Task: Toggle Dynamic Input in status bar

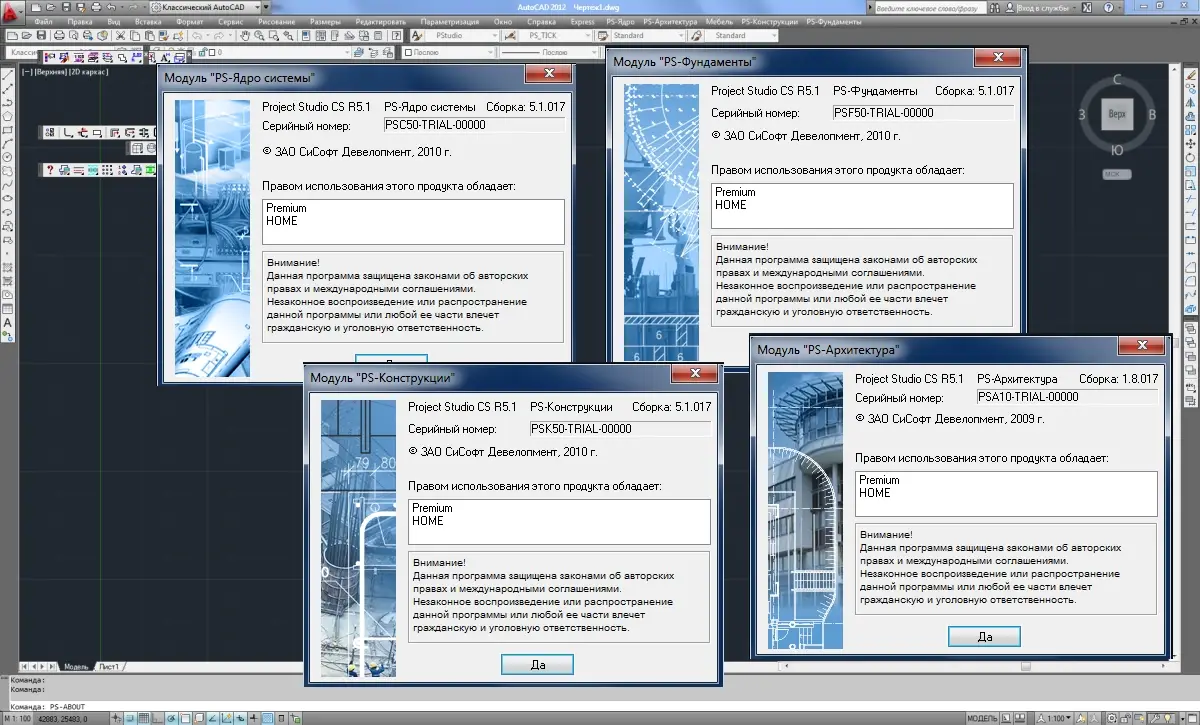Action: coord(240,719)
